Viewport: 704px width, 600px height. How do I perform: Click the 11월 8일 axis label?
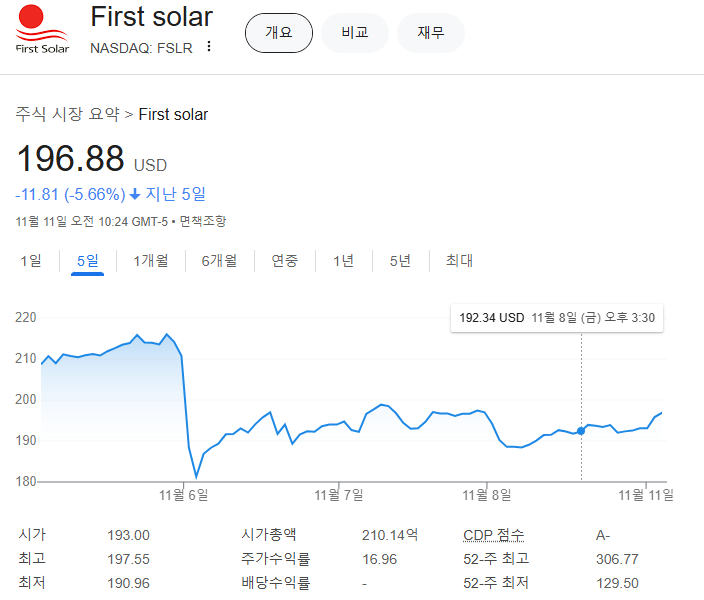click(487, 495)
